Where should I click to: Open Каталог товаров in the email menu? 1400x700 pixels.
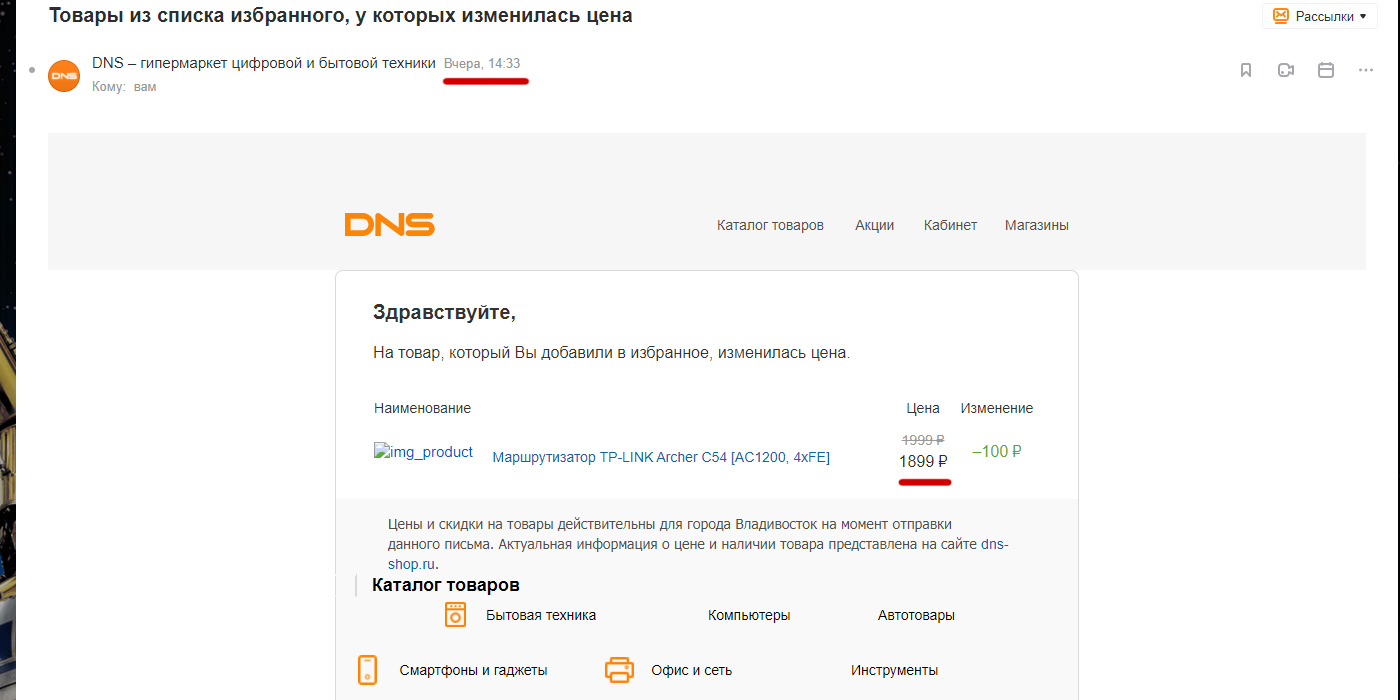(x=770, y=225)
